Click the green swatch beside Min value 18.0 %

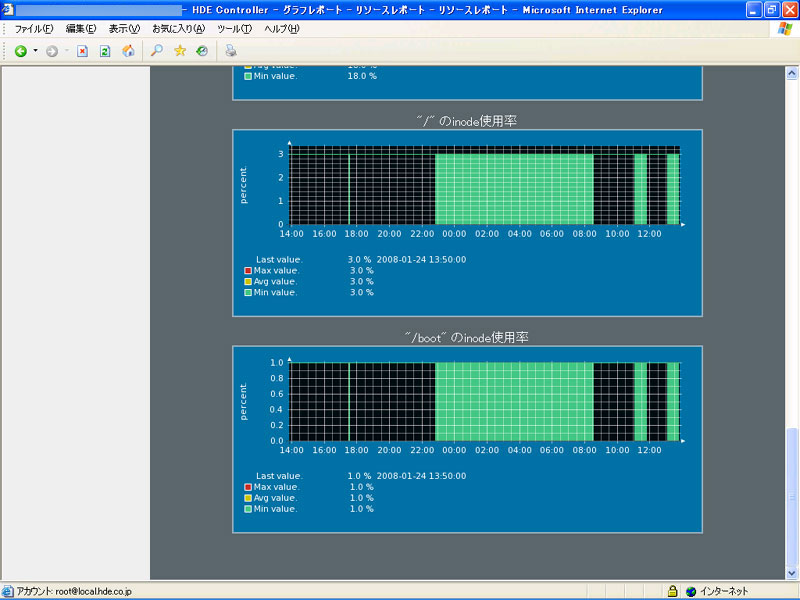[248, 76]
